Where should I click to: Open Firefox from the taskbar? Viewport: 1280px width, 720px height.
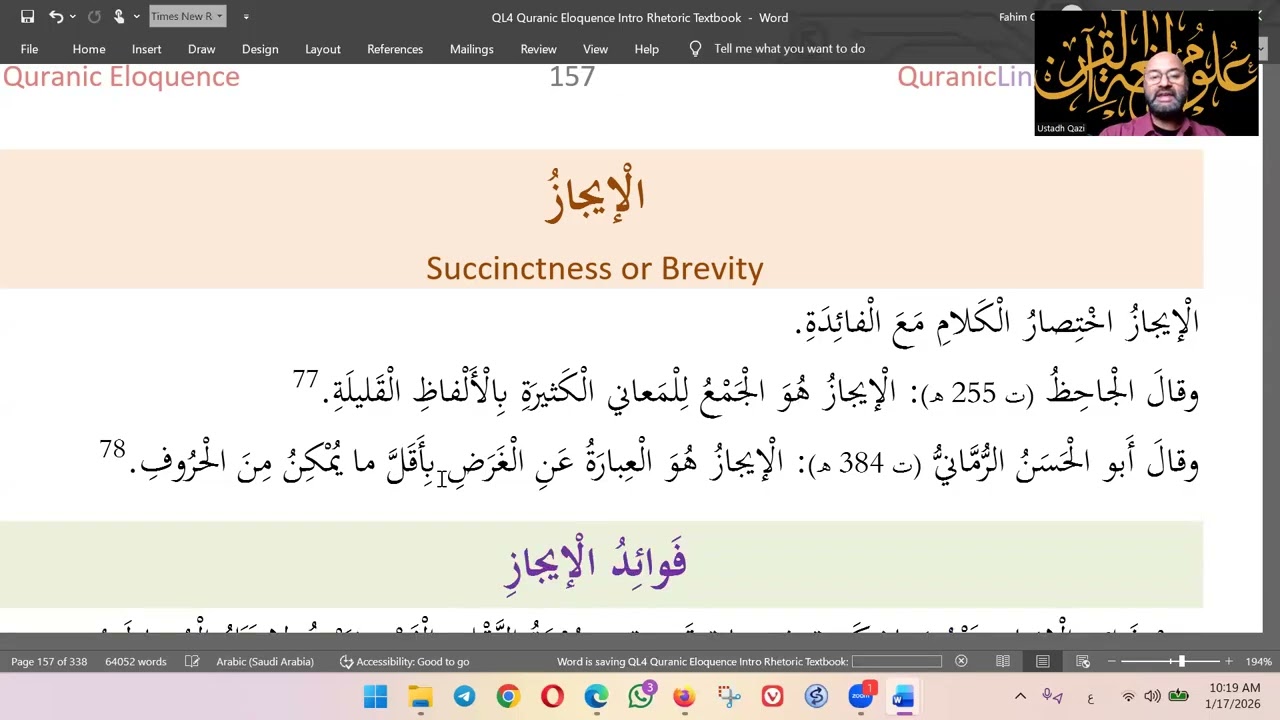point(684,697)
